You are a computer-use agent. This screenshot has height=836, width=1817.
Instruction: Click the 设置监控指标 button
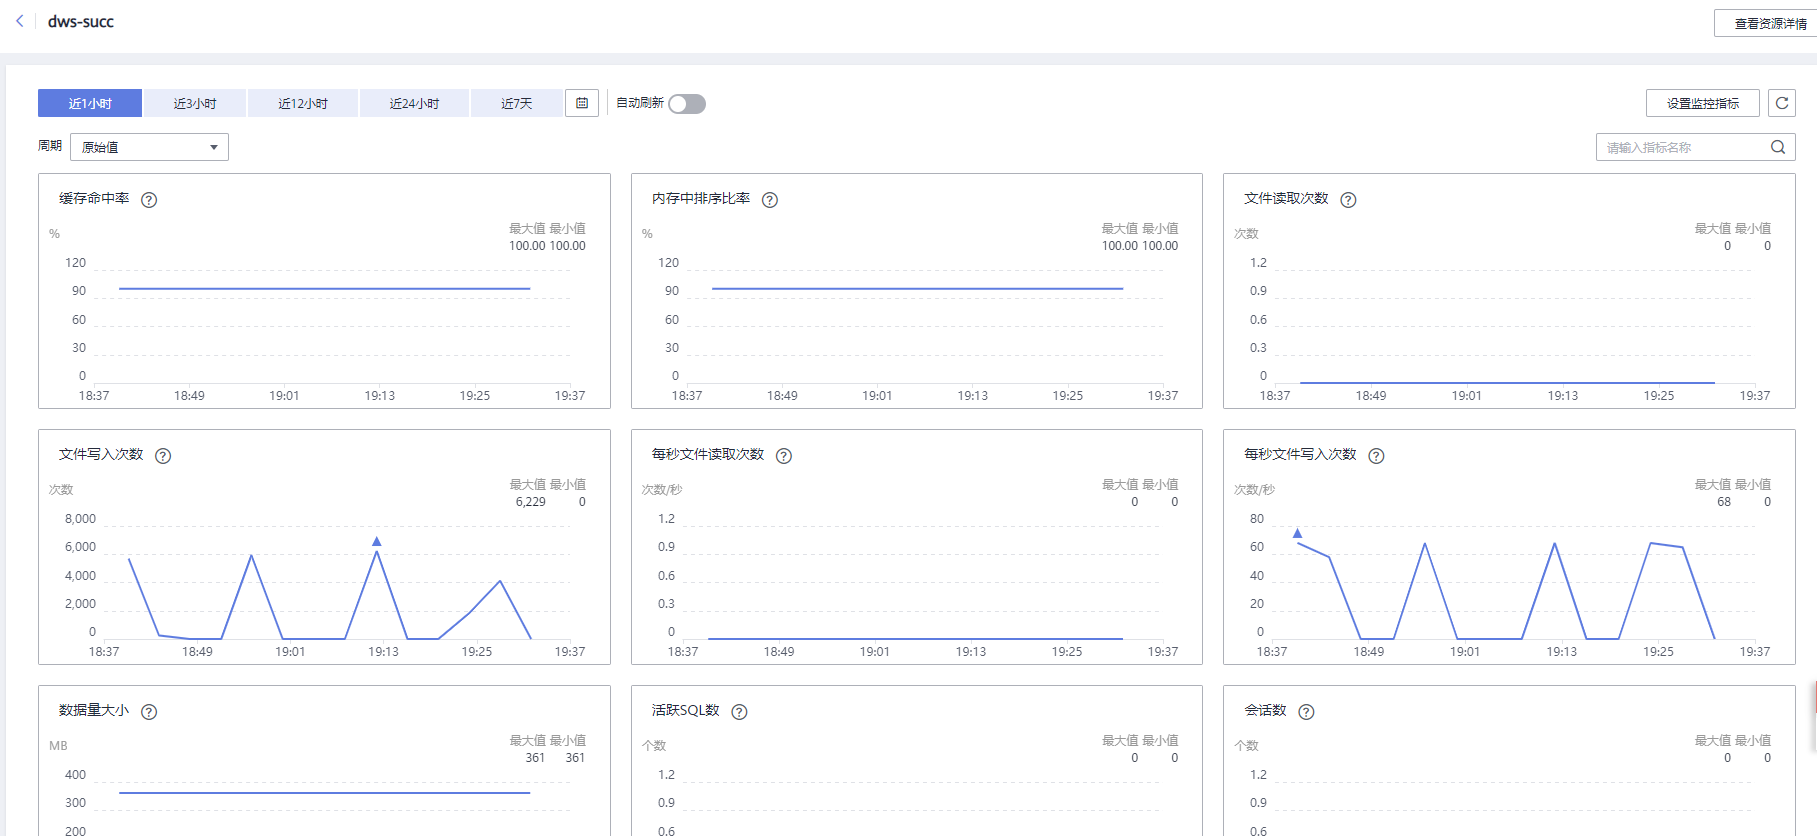click(1702, 103)
